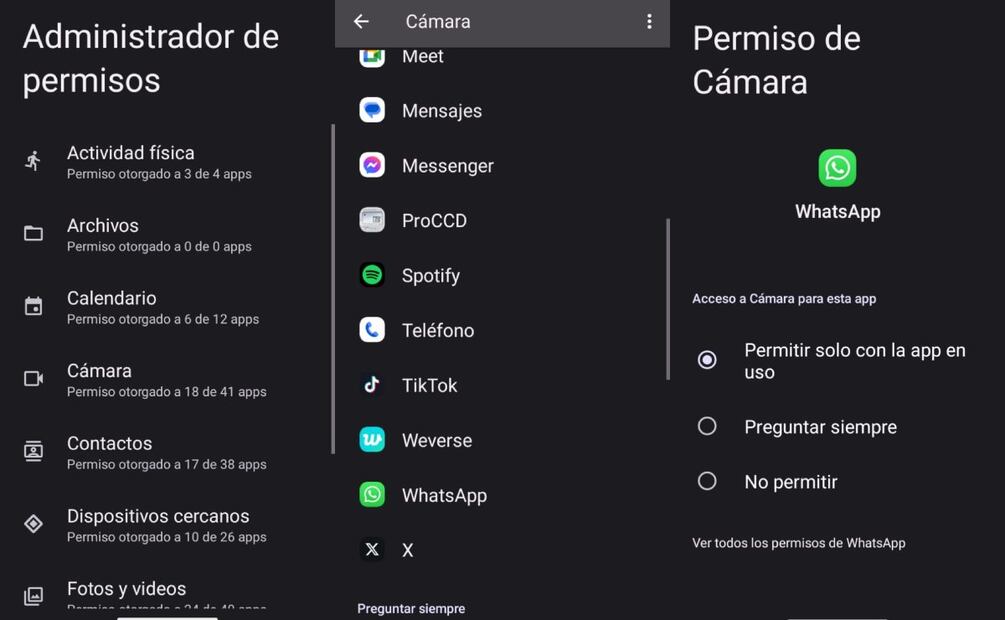Tap the Messenger app icon
Image resolution: width=1005 pixels, height=620 pixels.
point(372,165)
